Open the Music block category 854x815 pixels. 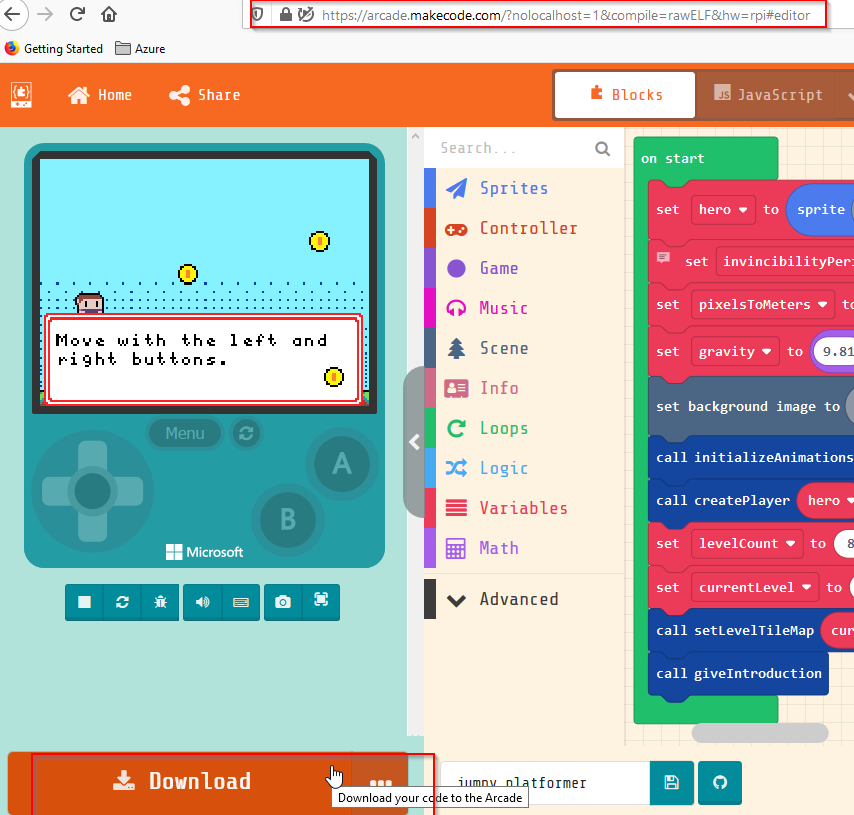[x=524, y=308]
